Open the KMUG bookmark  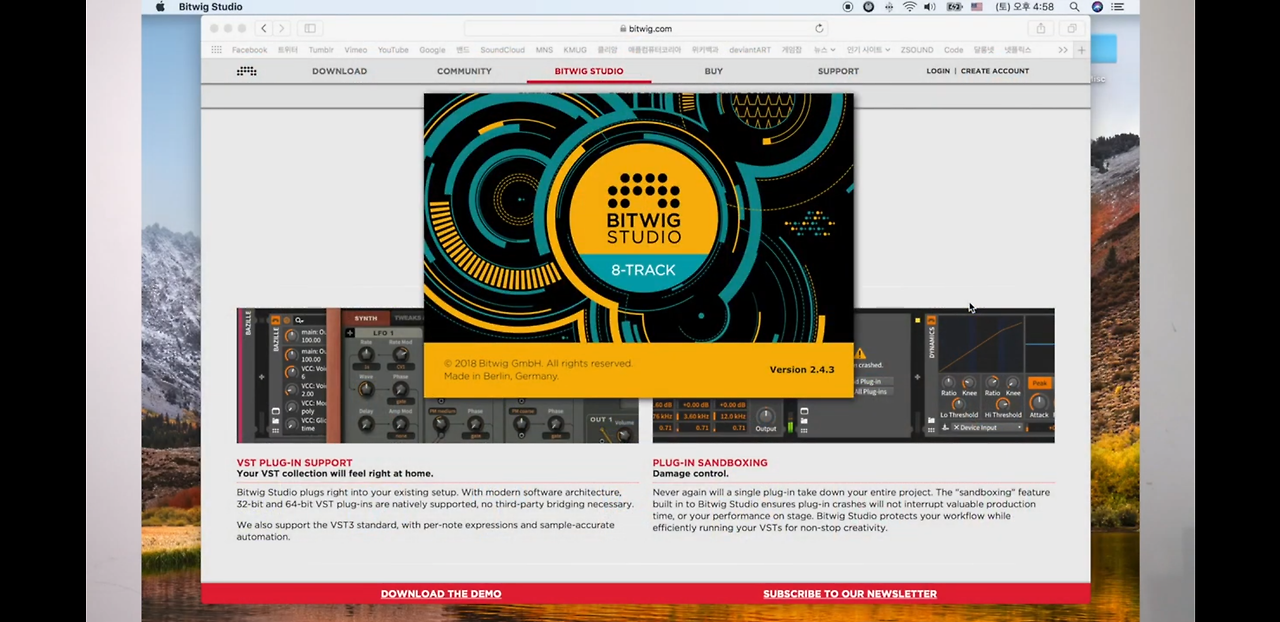pos(575,50)
